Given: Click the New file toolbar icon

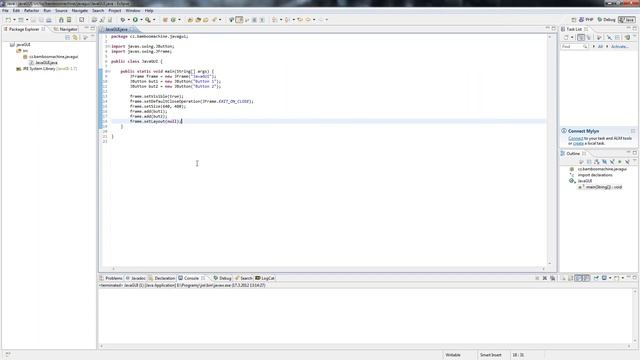Looking at the screenshot, I should [8, 20].
